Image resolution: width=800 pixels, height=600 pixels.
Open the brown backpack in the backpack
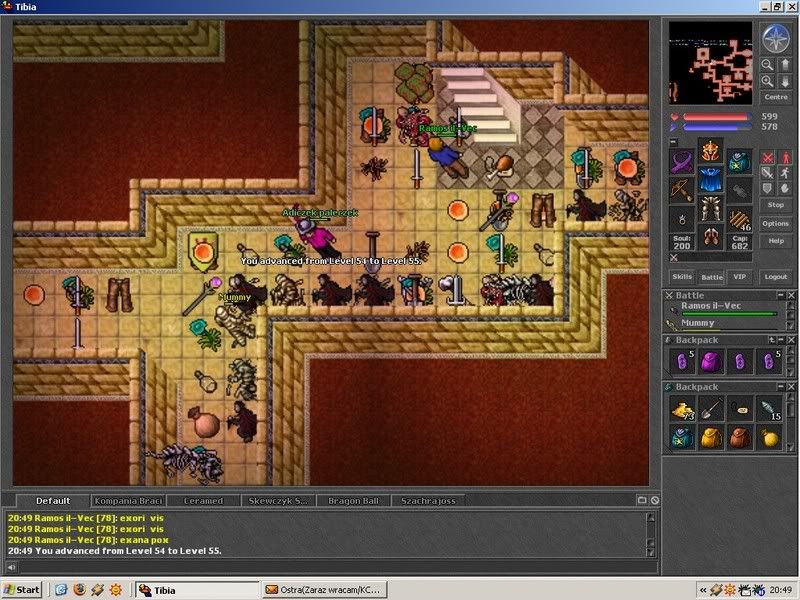click(x=740, y=437)
